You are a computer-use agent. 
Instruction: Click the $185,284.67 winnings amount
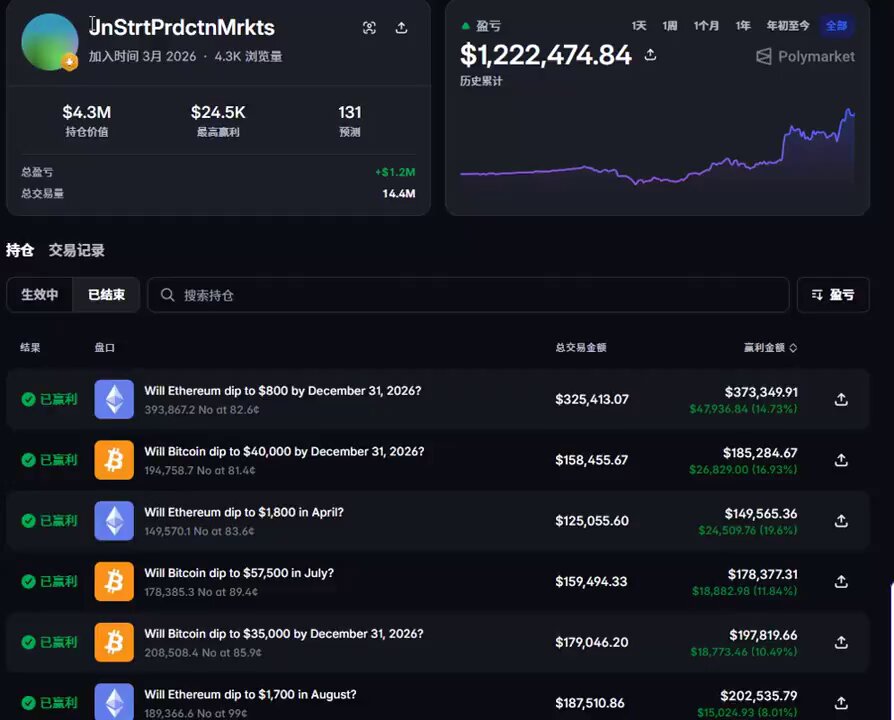(x=760, y=453)
